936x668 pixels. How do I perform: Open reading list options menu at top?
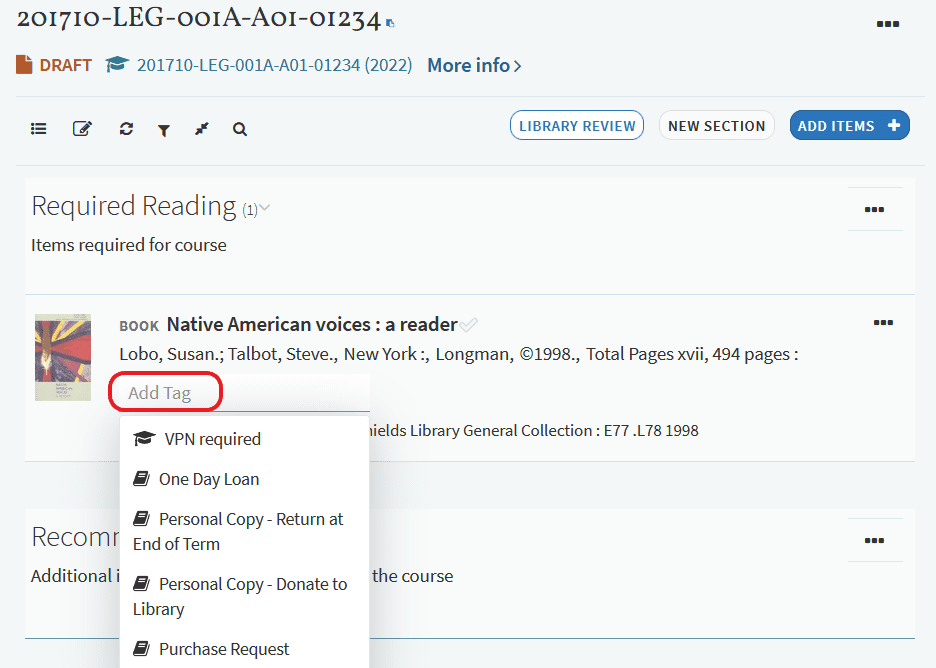(887, 24)
